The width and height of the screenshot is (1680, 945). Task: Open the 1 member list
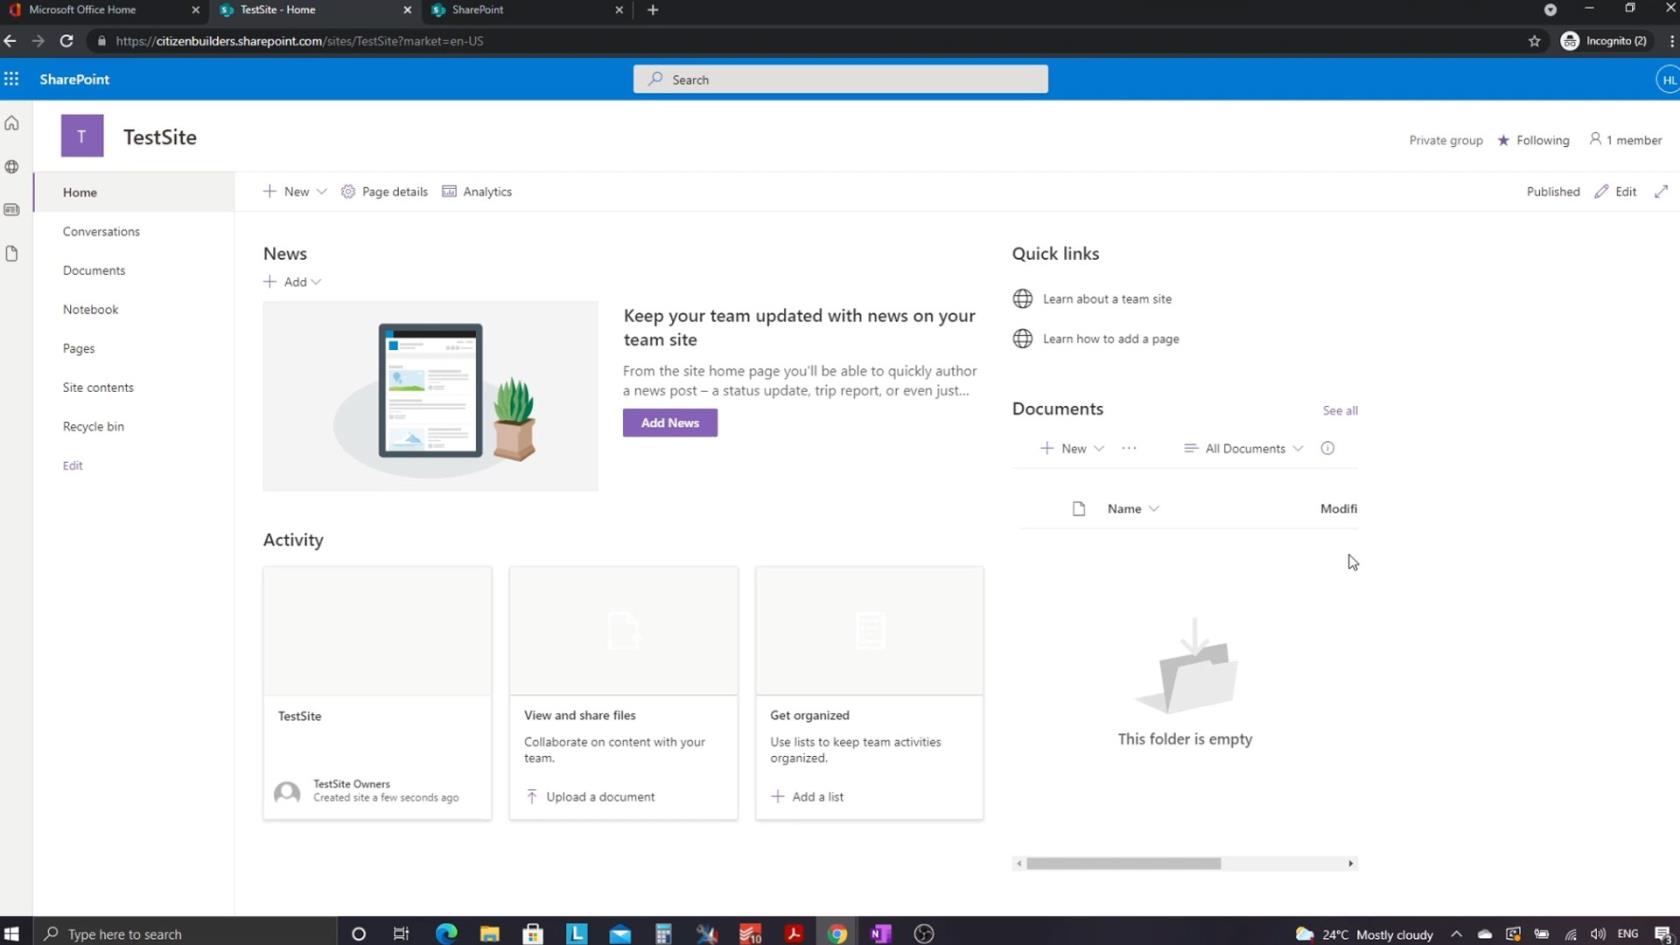[1625, 140]
